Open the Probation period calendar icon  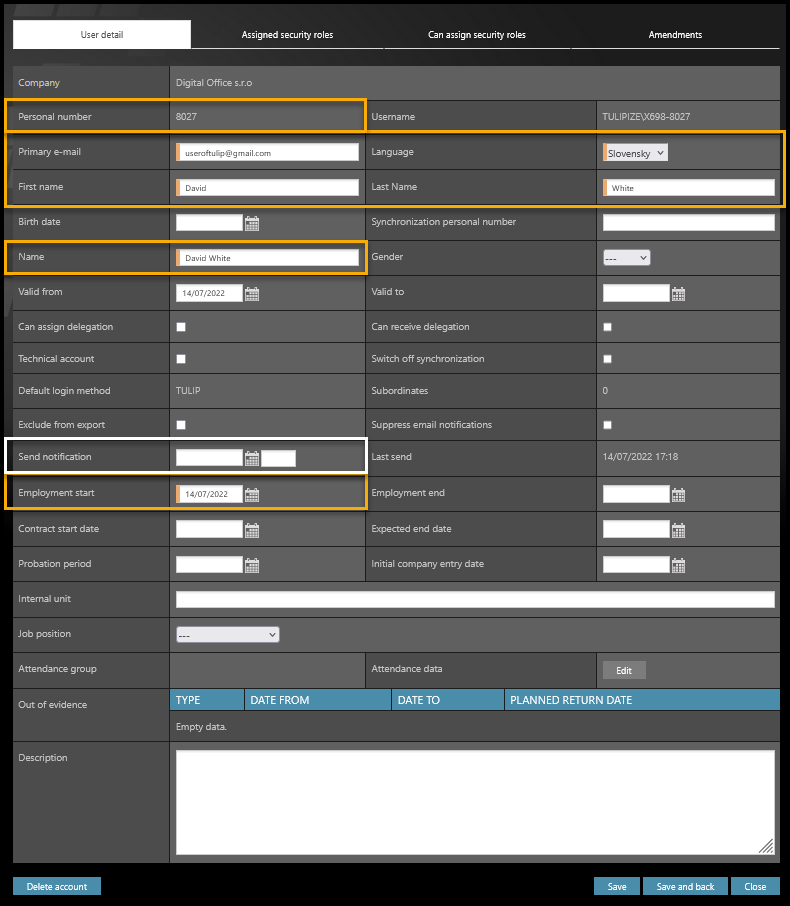tap(252, 565)
